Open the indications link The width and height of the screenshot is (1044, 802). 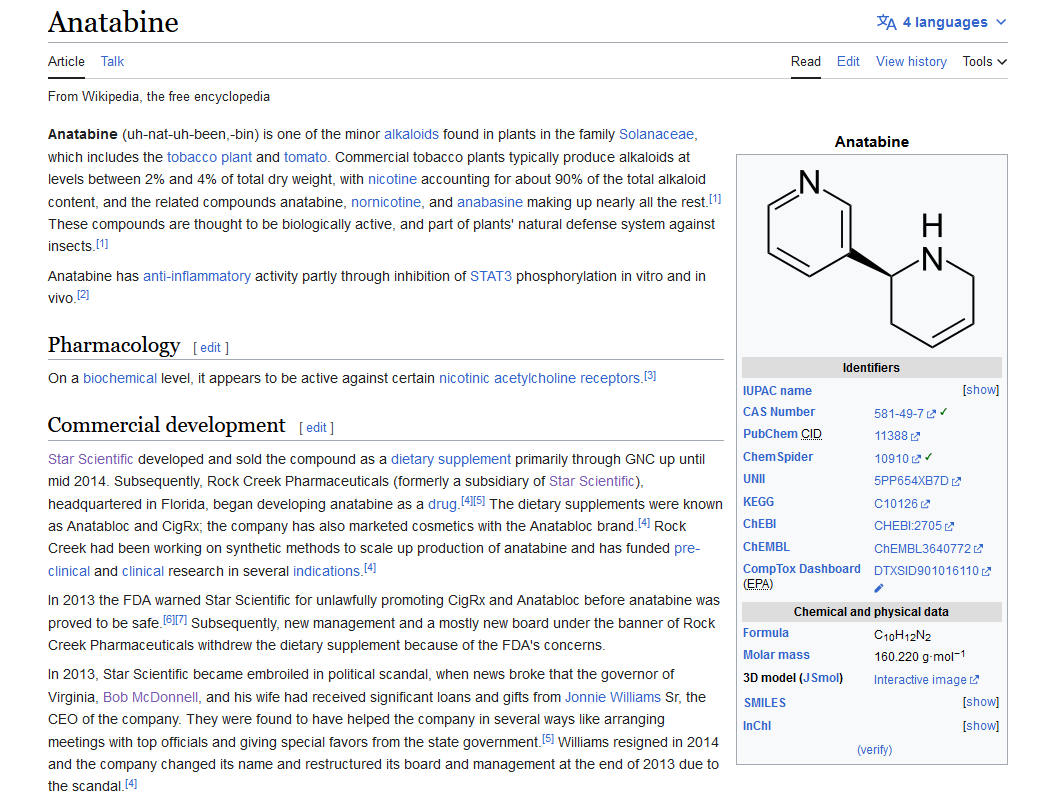pyautogui.click(x=326, y=571)
